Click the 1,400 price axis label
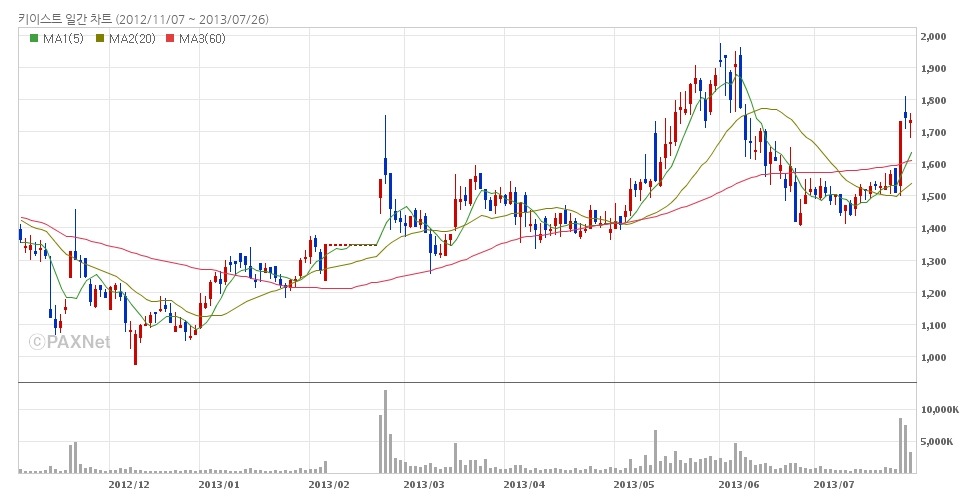971x501 pixels. coord(933,229)
